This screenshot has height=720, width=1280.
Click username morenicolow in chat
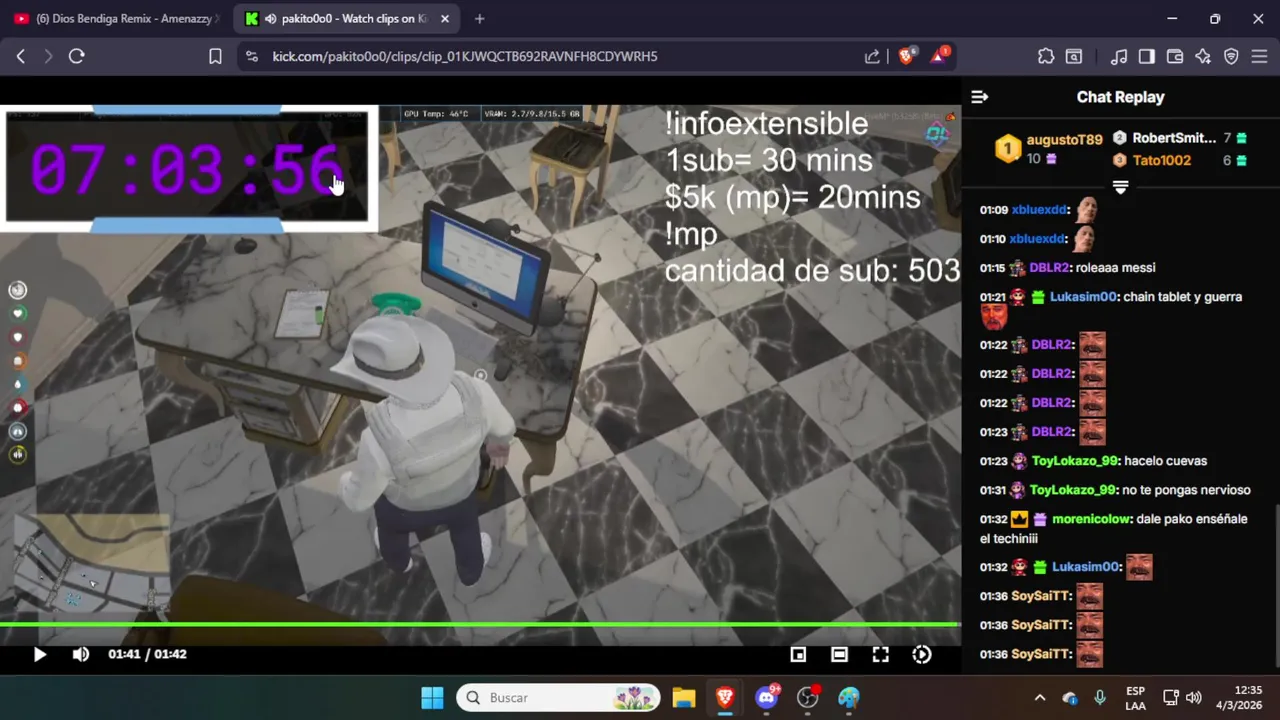(1091, 519)
